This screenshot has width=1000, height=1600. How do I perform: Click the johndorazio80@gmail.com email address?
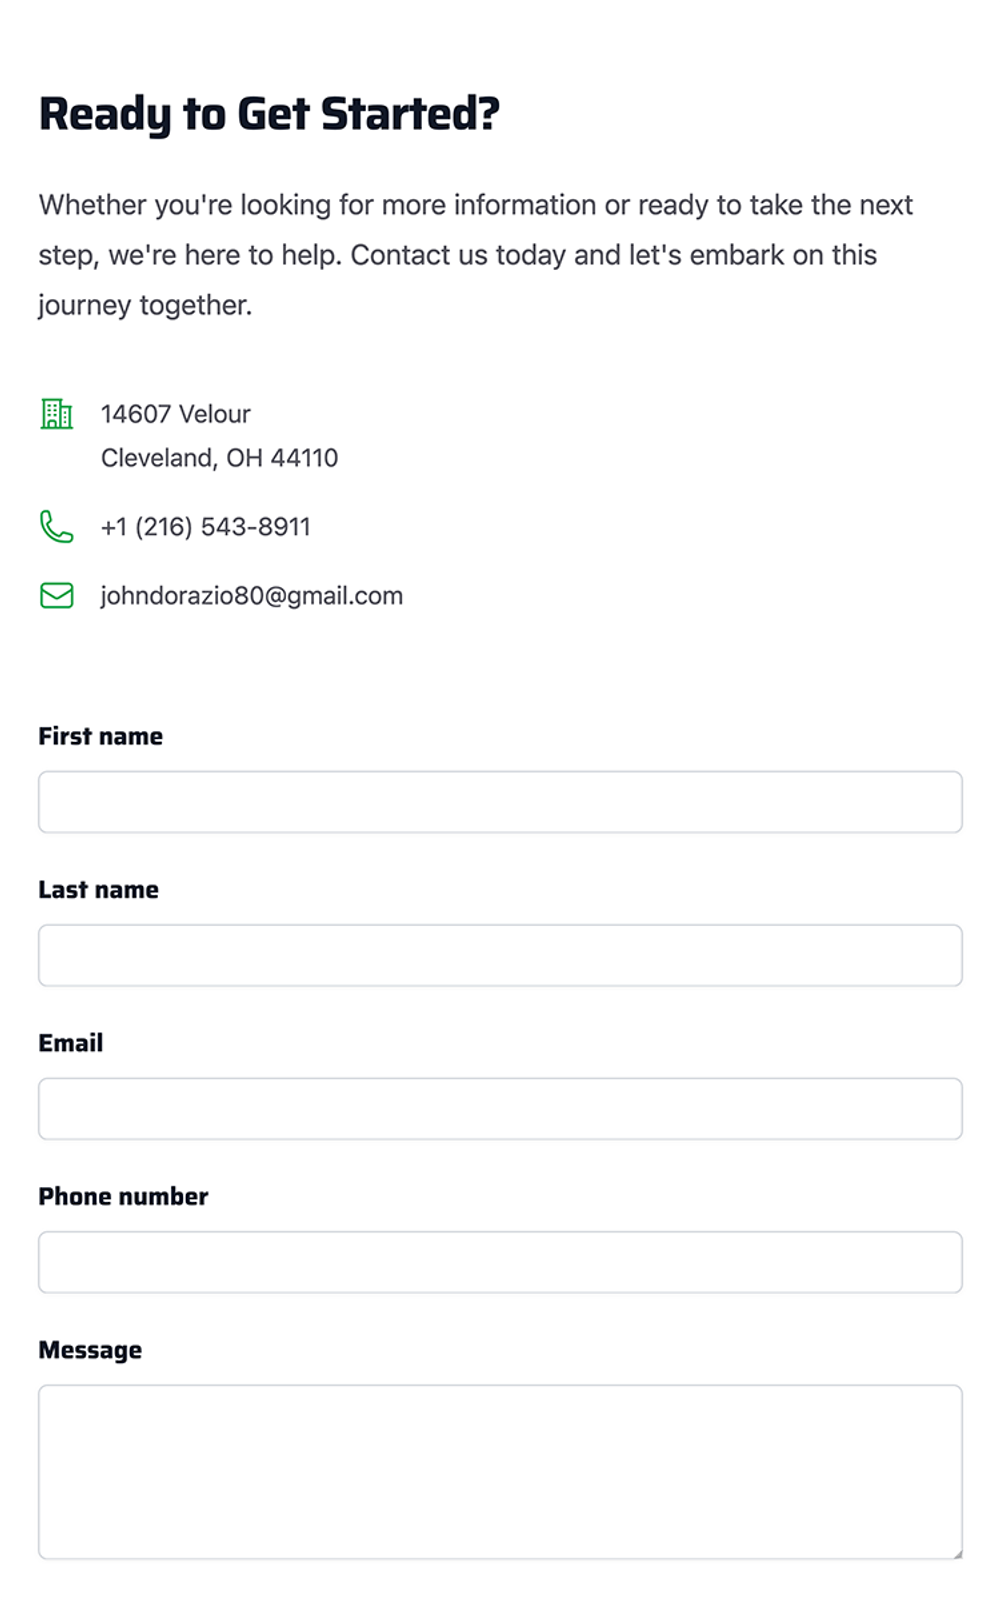tap(252, 596)
